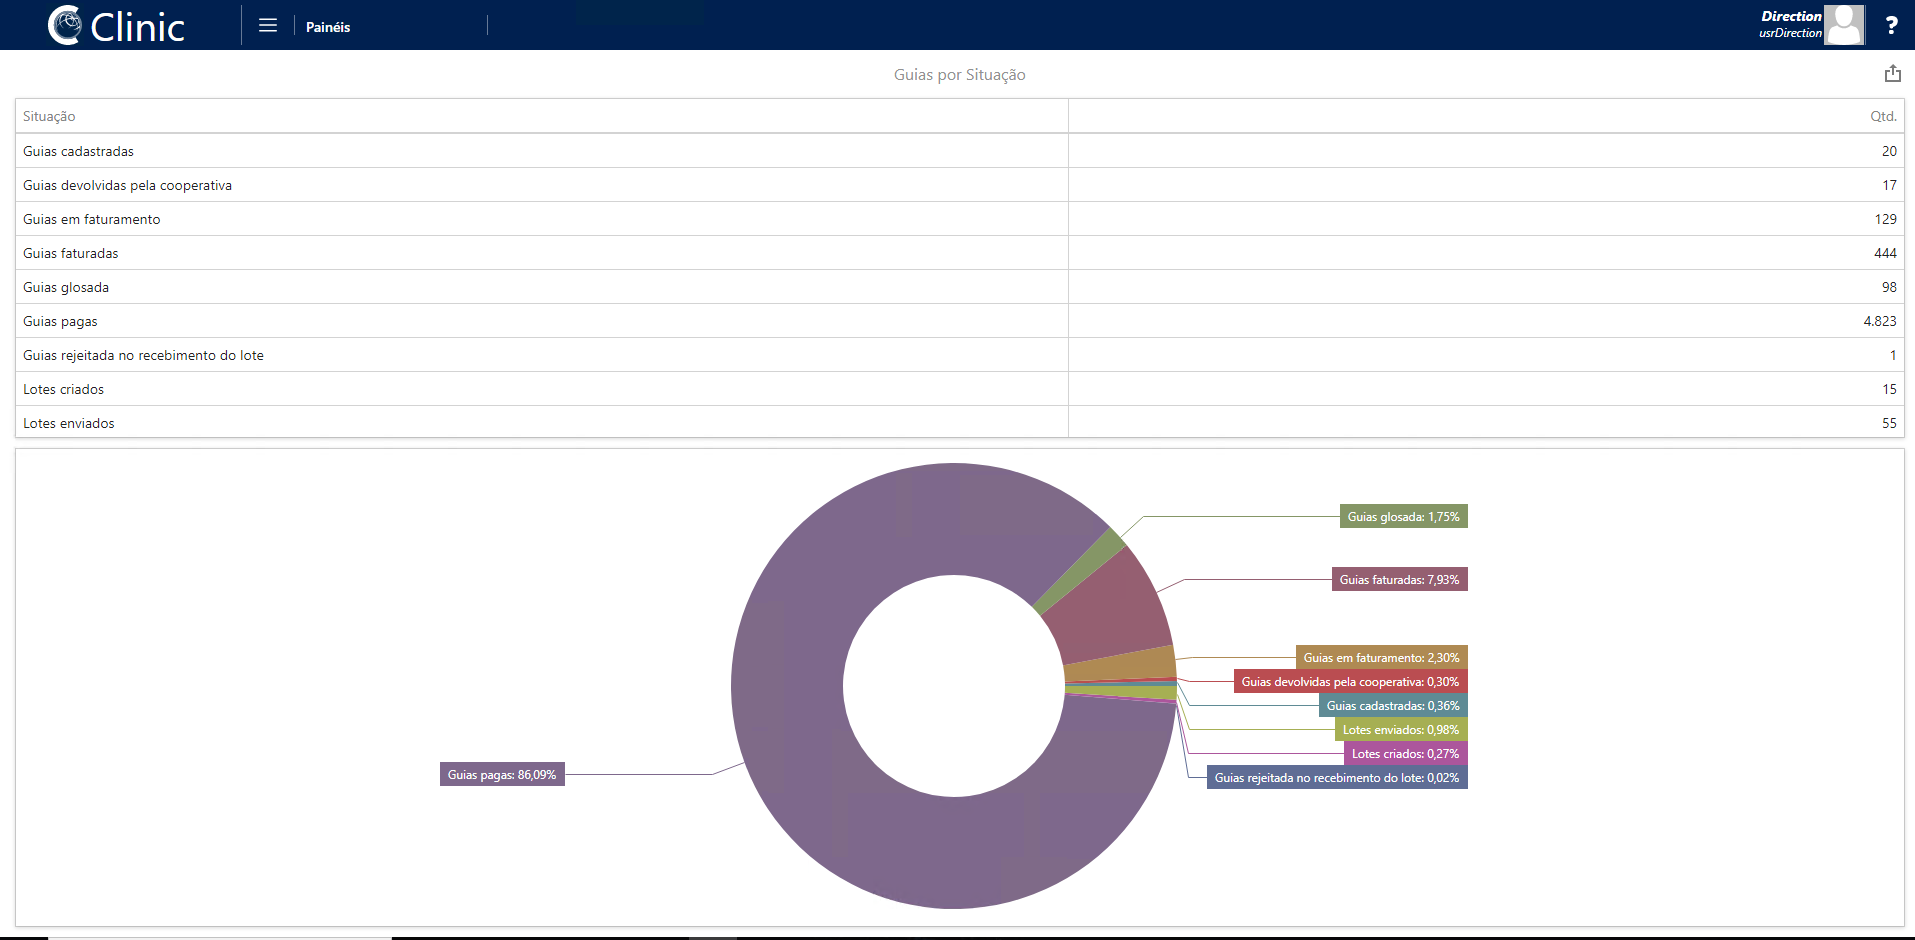The height and width of the screenshot is (940, 1915).
Task: Open the help question mark icon
Action: [1891, 26]
